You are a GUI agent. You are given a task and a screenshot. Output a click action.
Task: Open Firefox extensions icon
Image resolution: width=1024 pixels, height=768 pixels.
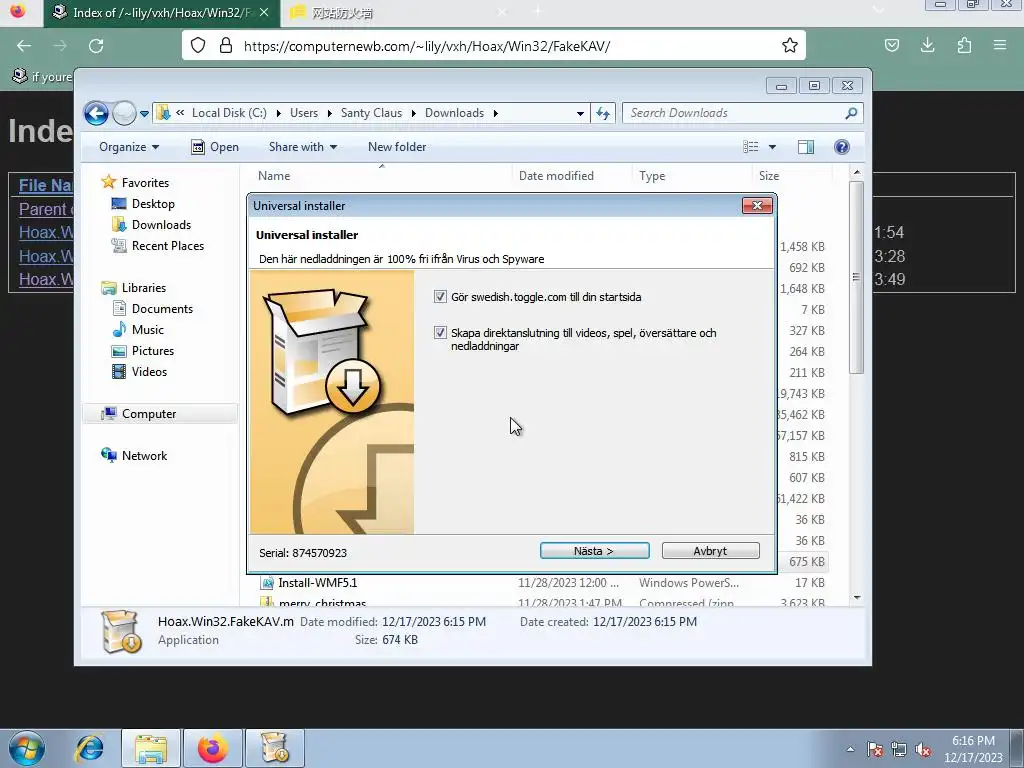(x=964, y=45)
